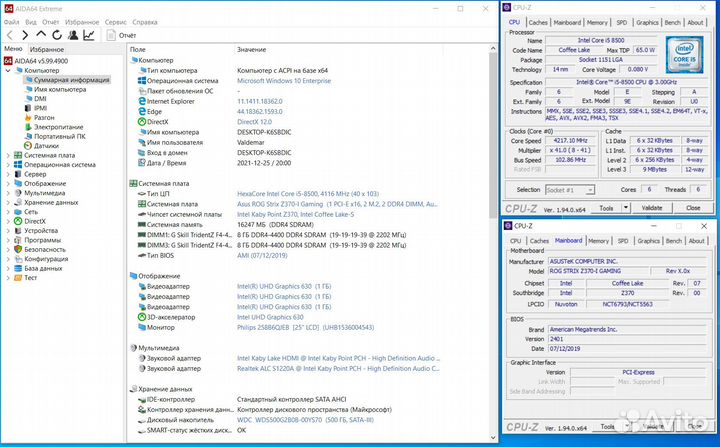Switch to Mainboard tab in top CPU-Z
This screenshot has width=720, height=447.
[567, 23]
